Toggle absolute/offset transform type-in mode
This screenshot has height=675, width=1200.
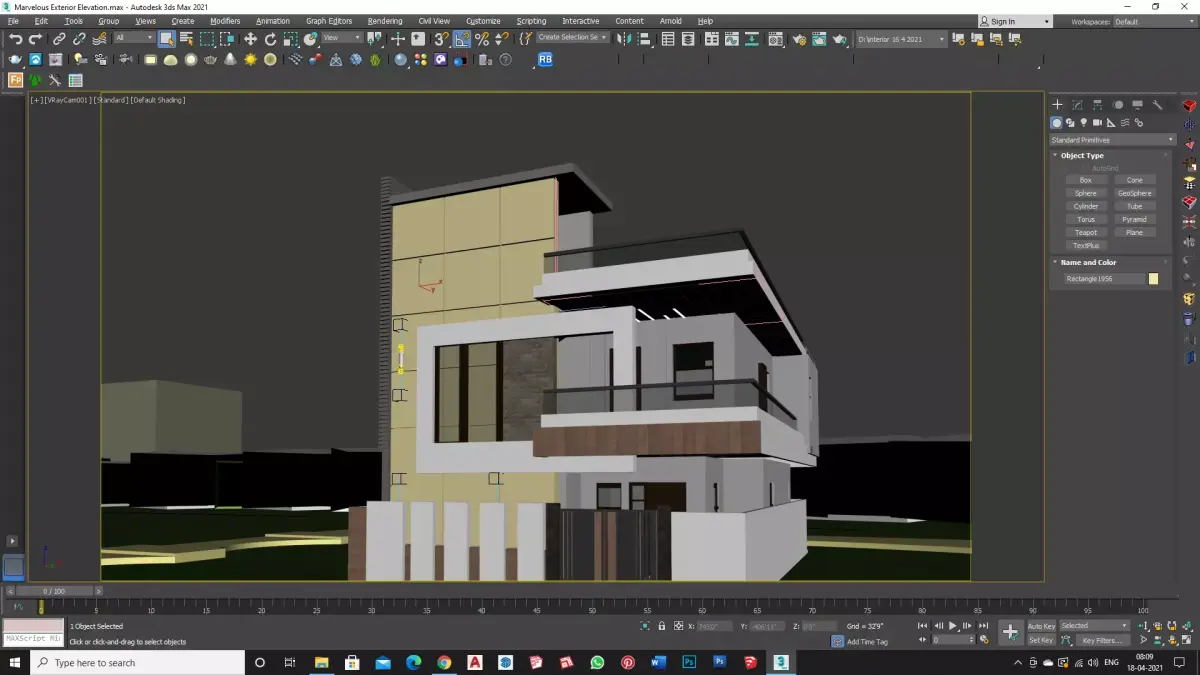pos(679,626)
